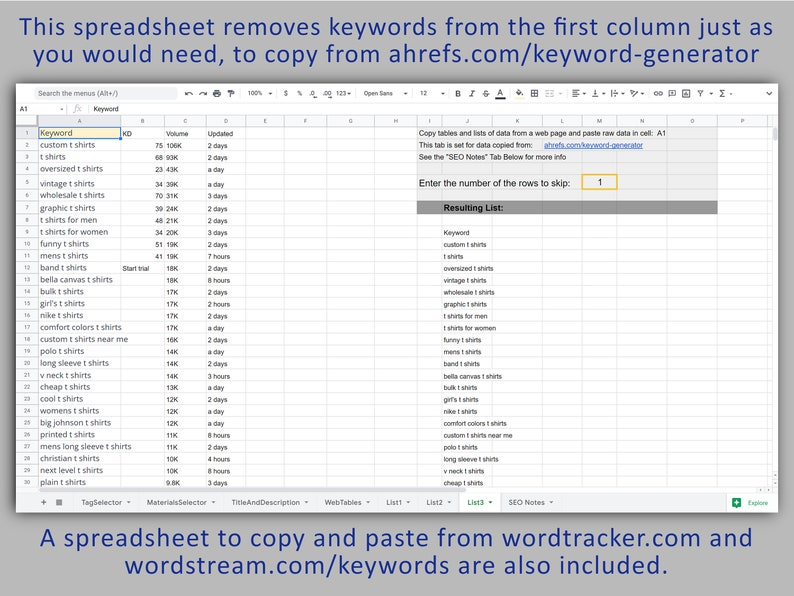Open the Open Sans font dropdown

(x=385, y=94)
